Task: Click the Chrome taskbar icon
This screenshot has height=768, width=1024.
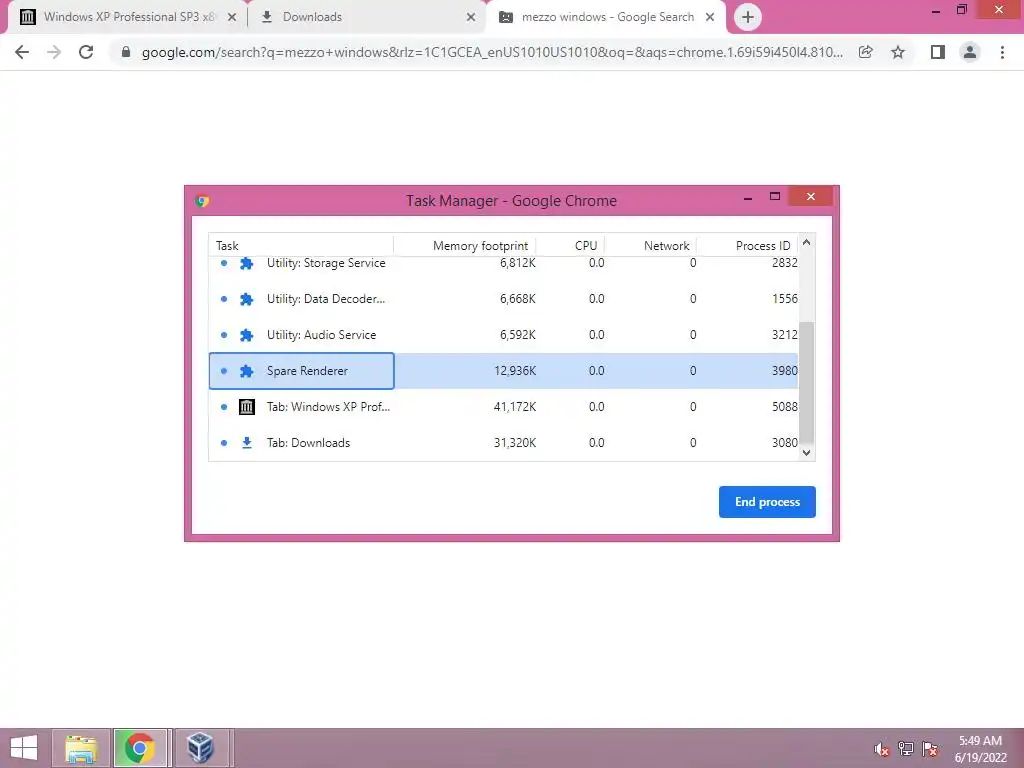Action: click(140, 748)
